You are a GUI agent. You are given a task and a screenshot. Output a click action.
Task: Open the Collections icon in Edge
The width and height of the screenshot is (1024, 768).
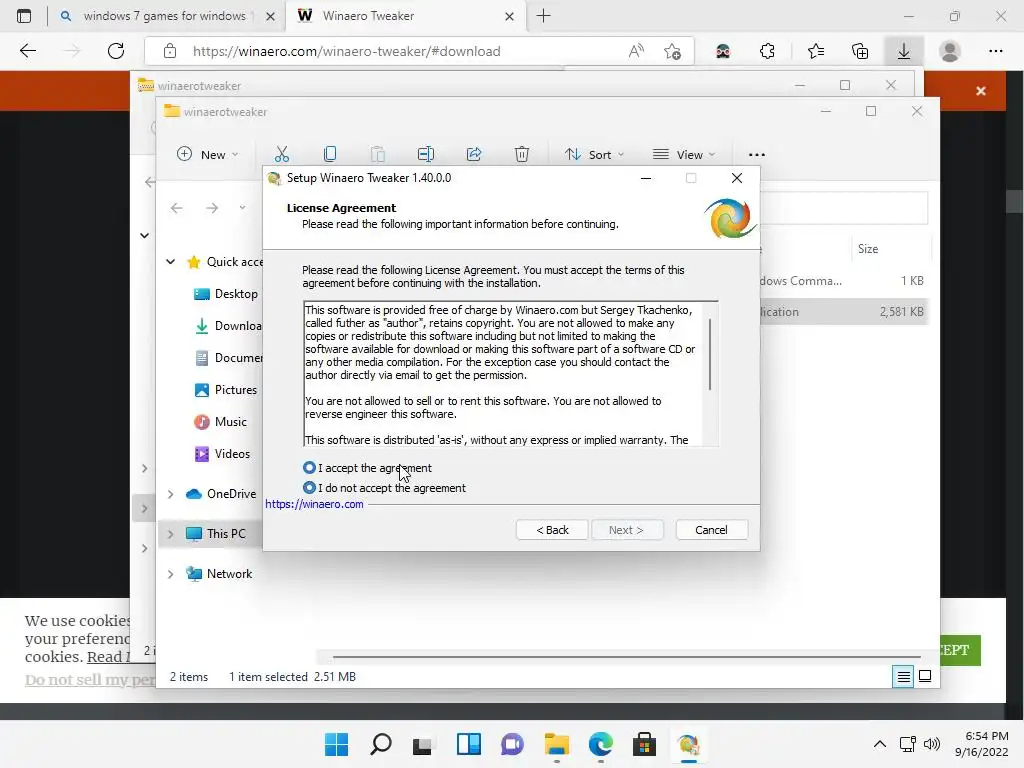click(860, 51)
